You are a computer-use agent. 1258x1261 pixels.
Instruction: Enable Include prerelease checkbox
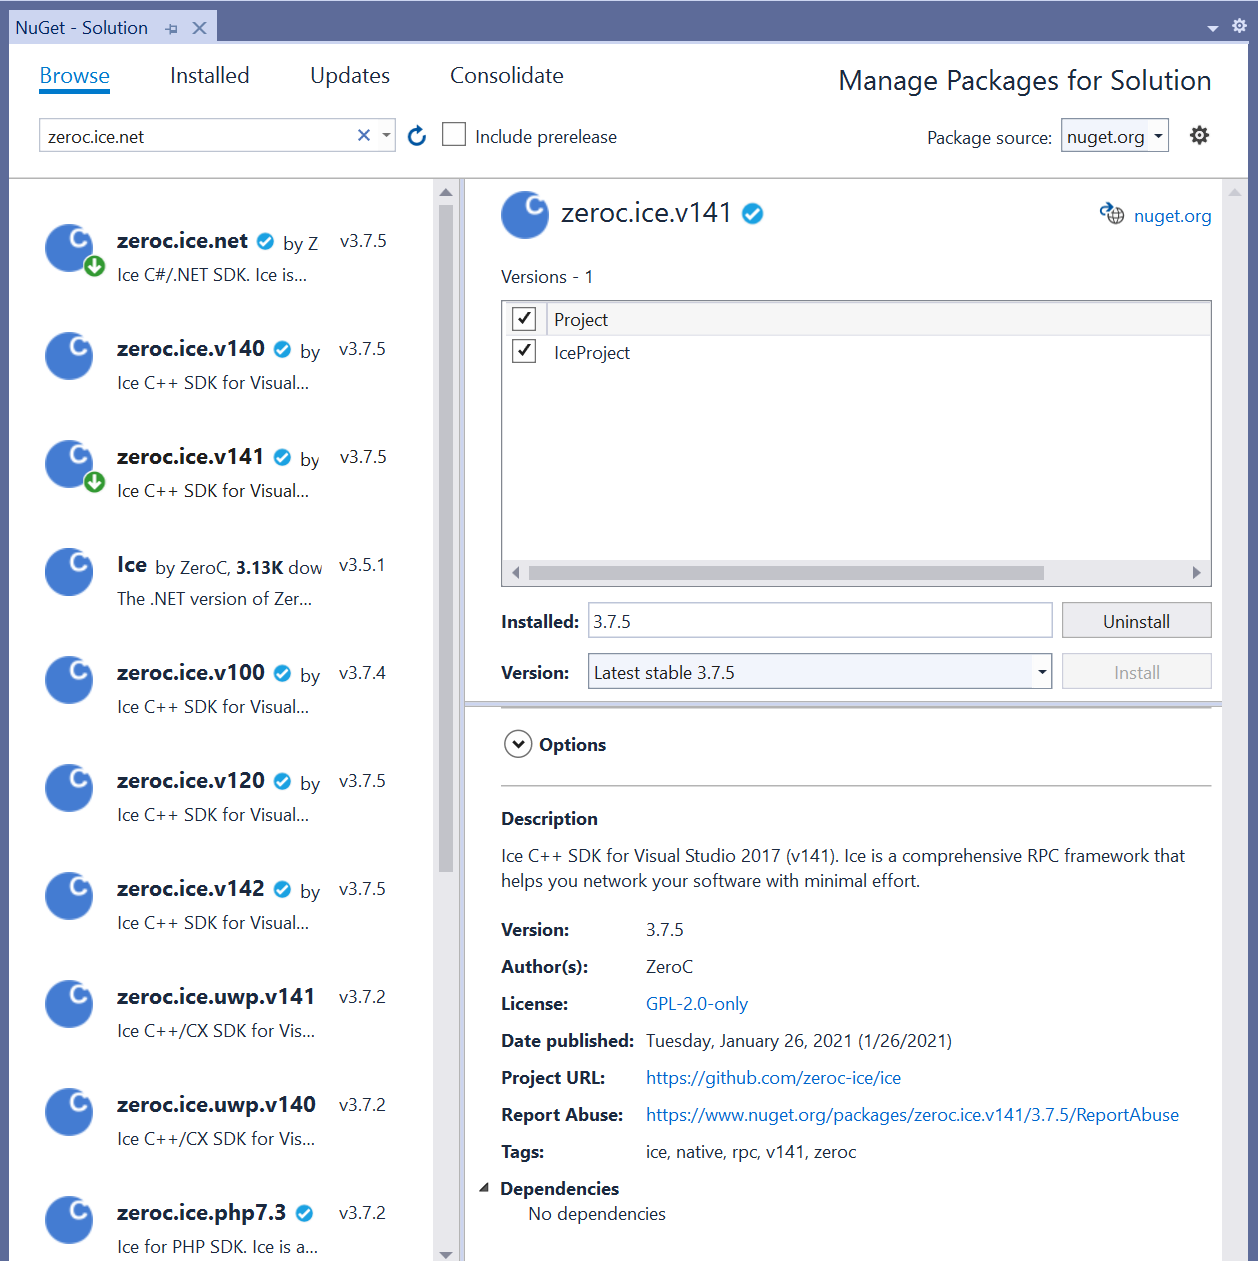tap(454, 135)
